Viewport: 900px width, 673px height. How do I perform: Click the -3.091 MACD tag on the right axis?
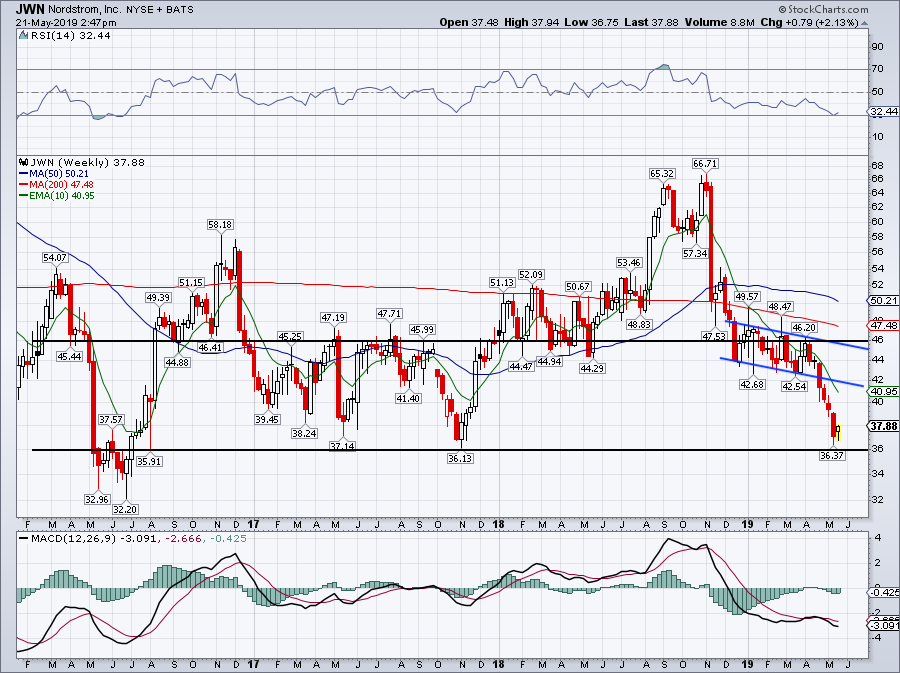tap(883, 625)
